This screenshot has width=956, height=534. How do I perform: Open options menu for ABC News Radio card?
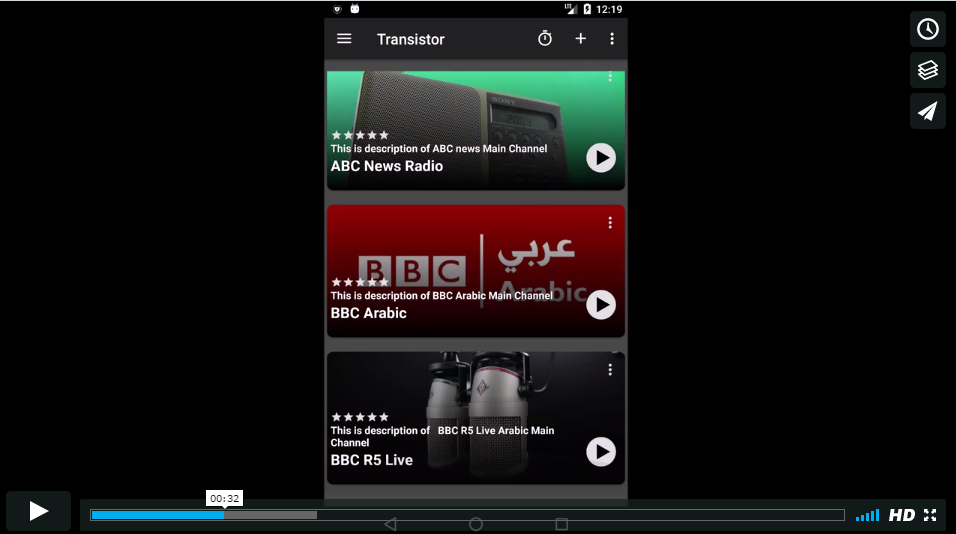(x=610, y=77)
